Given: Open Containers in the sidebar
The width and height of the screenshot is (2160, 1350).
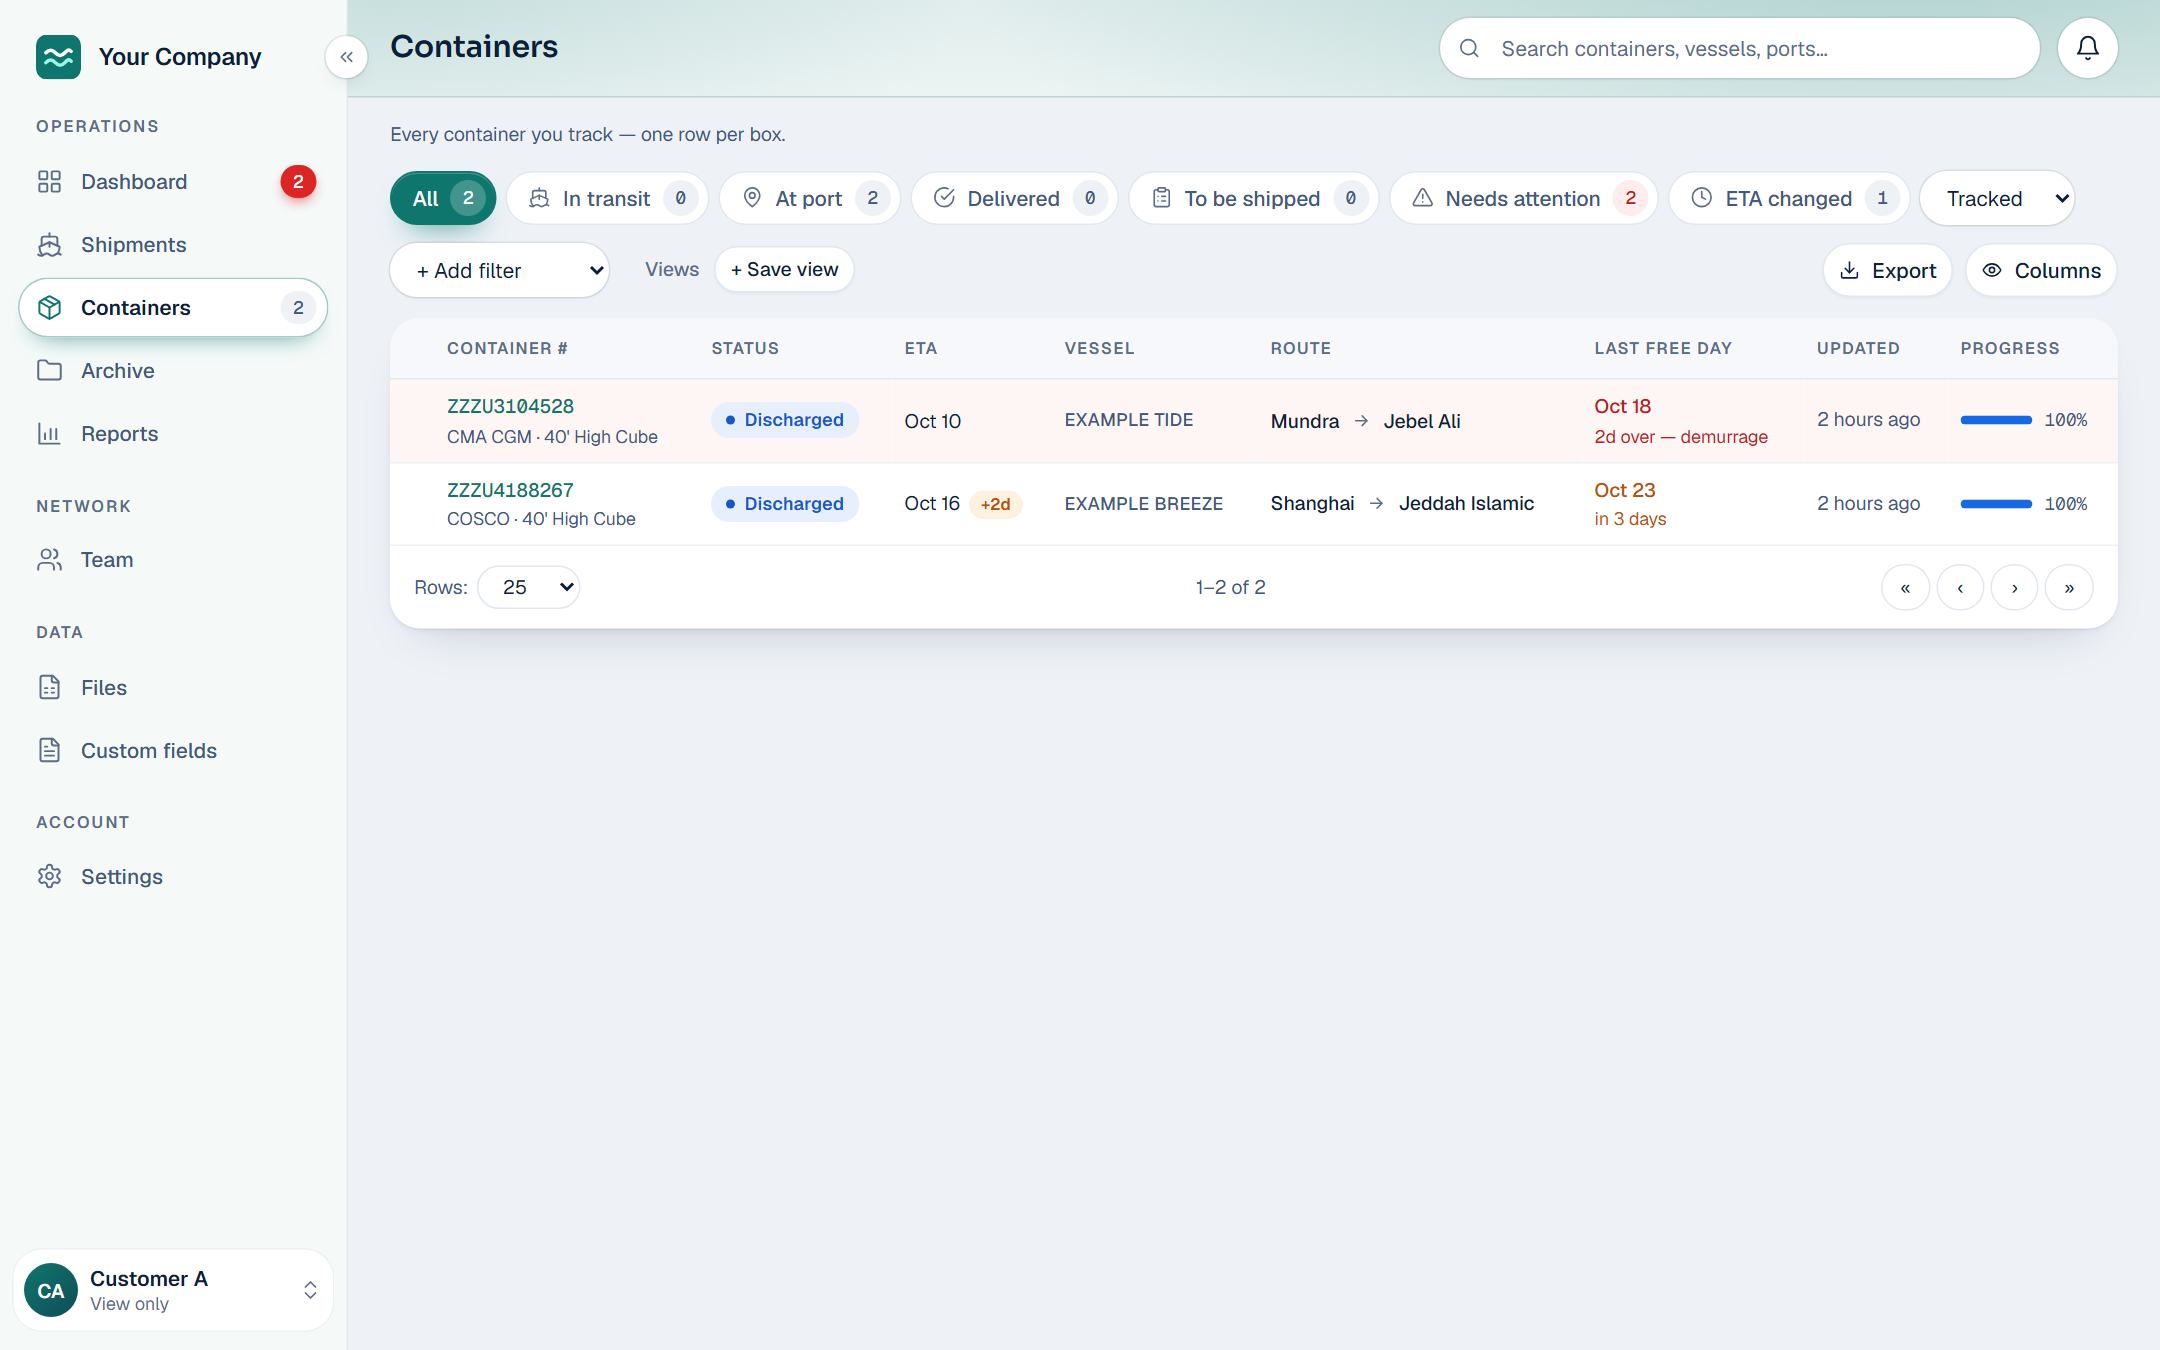Looking at the screenshot, I should (x=173, y=308).
